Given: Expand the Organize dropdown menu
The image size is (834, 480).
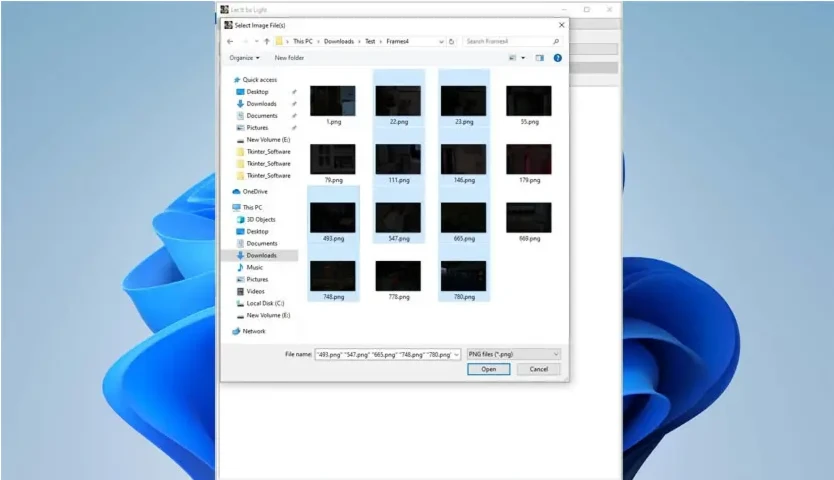Looking at the screenshot, I should tap(244, 58).
